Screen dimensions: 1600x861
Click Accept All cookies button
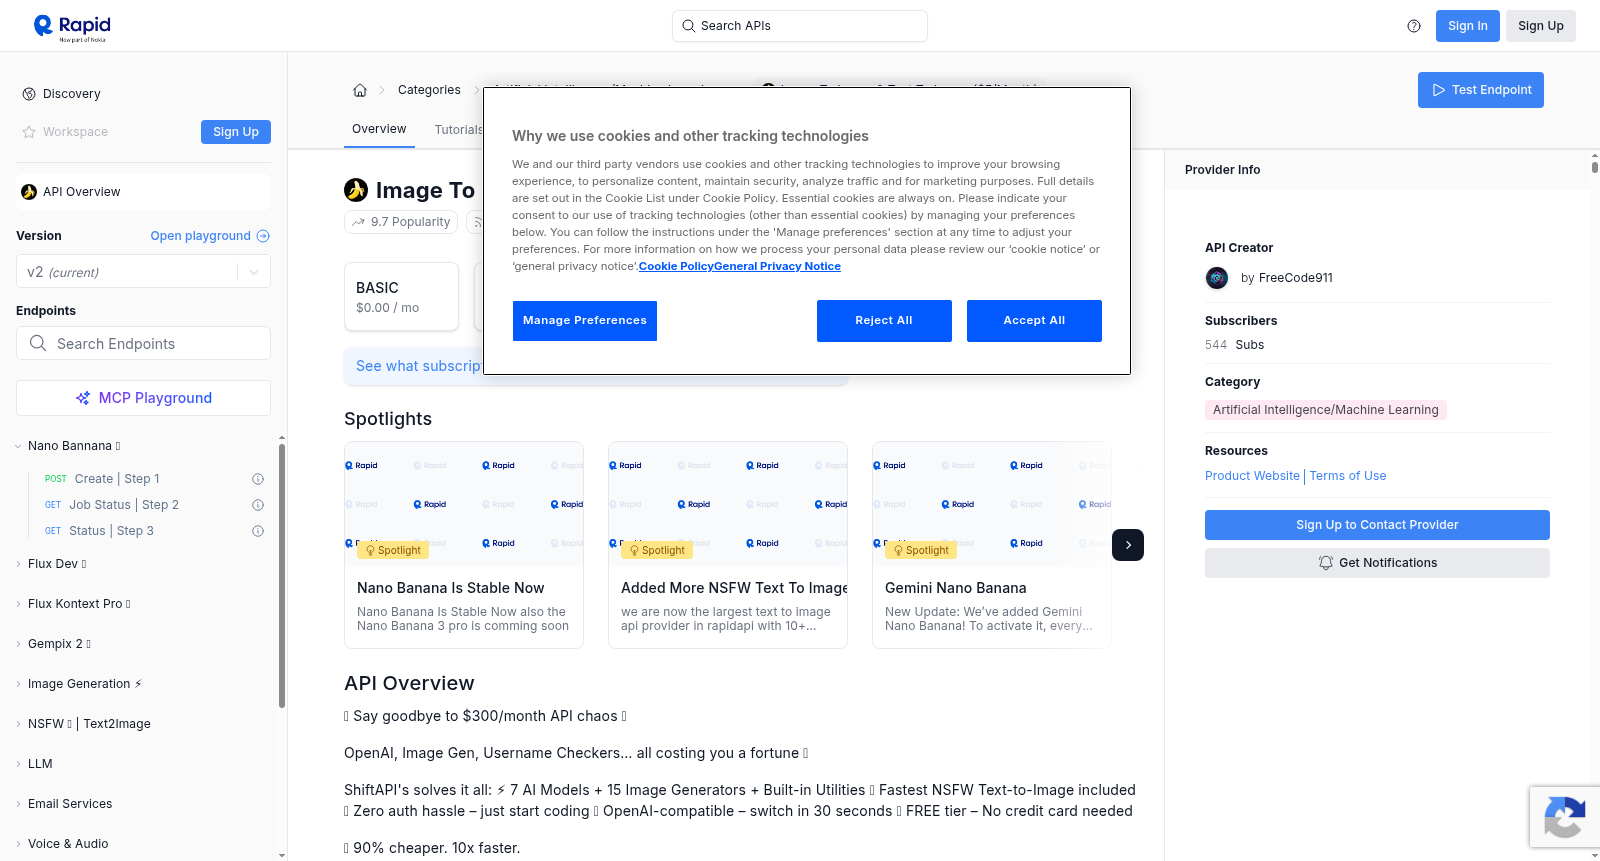(1034, 321)
